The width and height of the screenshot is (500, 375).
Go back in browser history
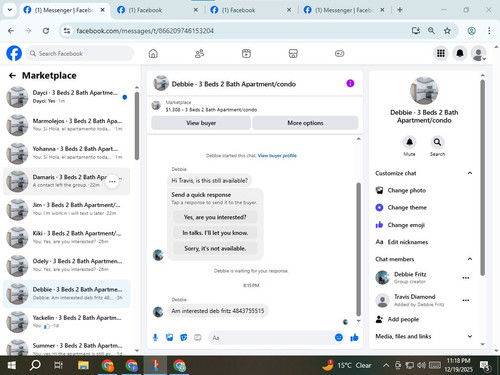[x=11, y=31]
